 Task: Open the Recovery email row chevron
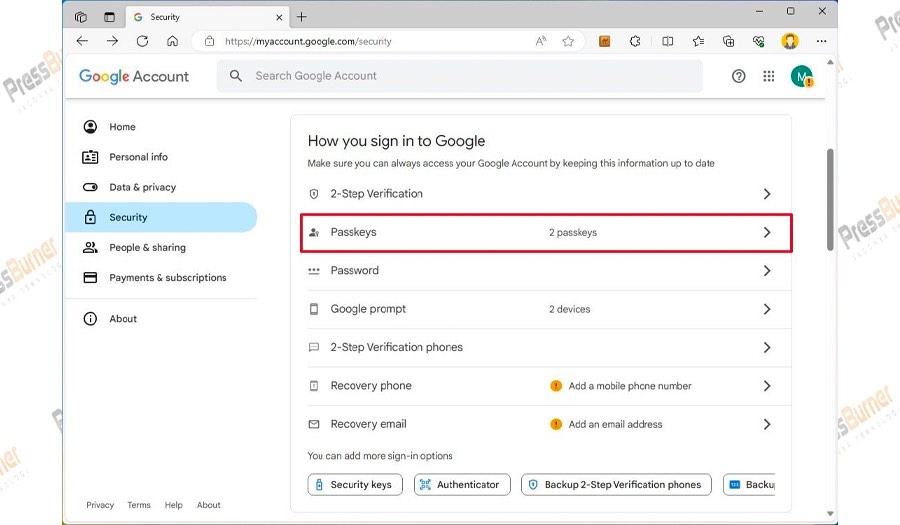[767, 424]
